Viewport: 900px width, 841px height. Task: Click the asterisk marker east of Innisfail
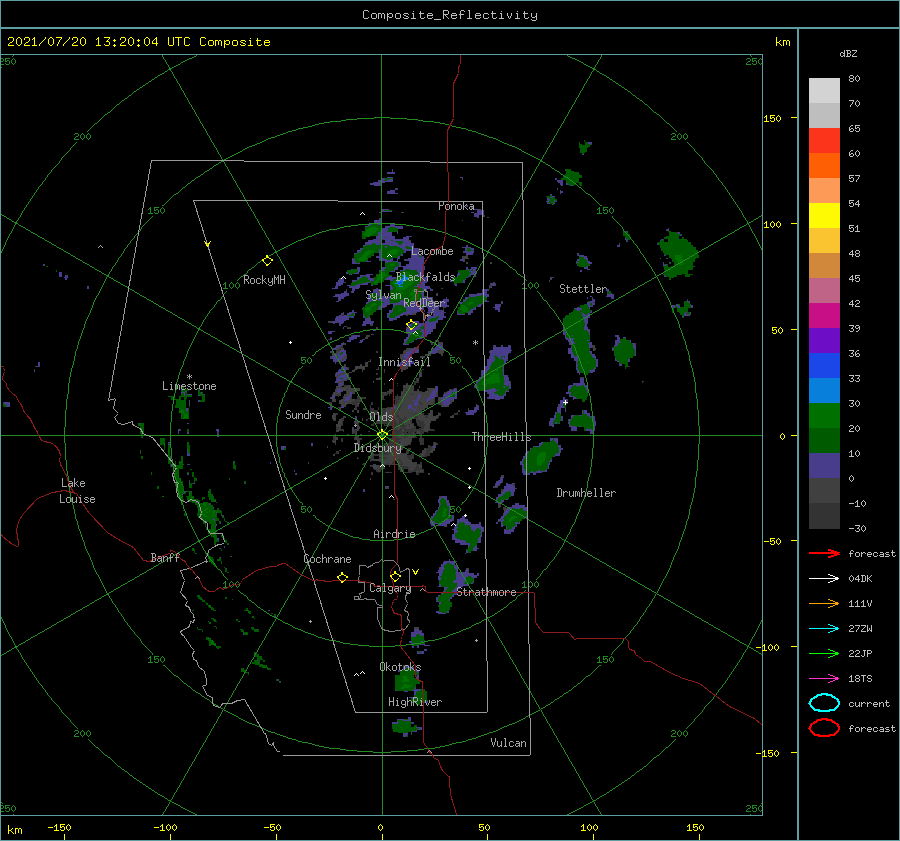[x=475, y=343]
